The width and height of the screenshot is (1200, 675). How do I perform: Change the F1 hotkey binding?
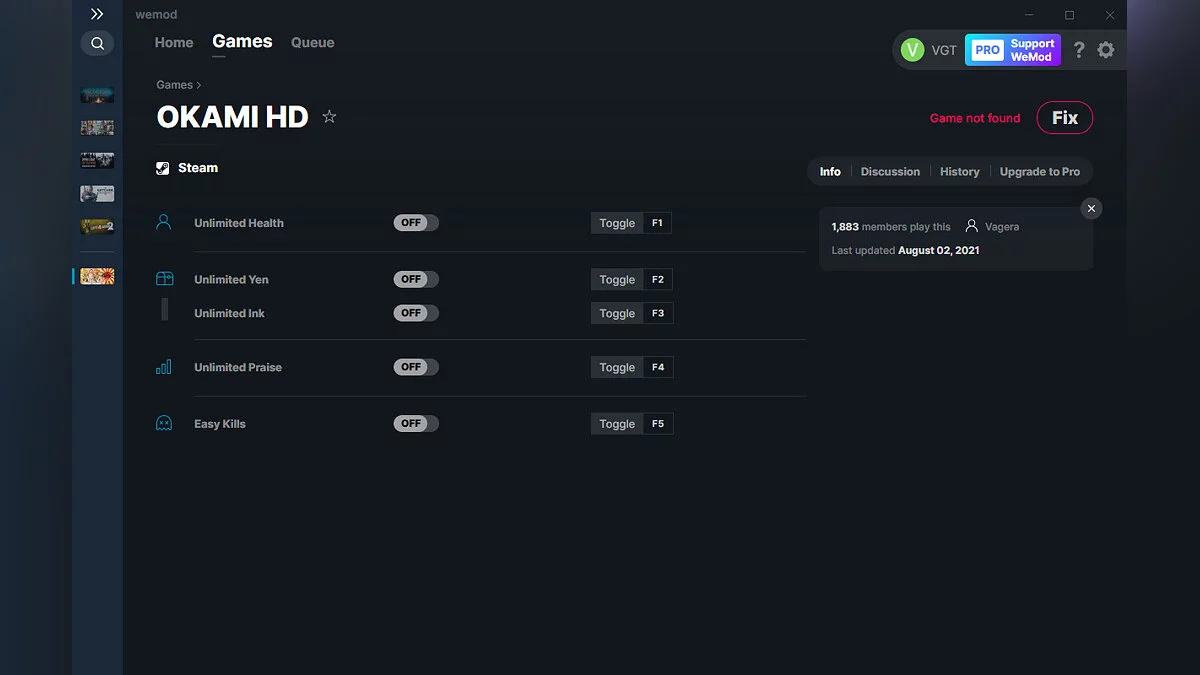point(658,223)
